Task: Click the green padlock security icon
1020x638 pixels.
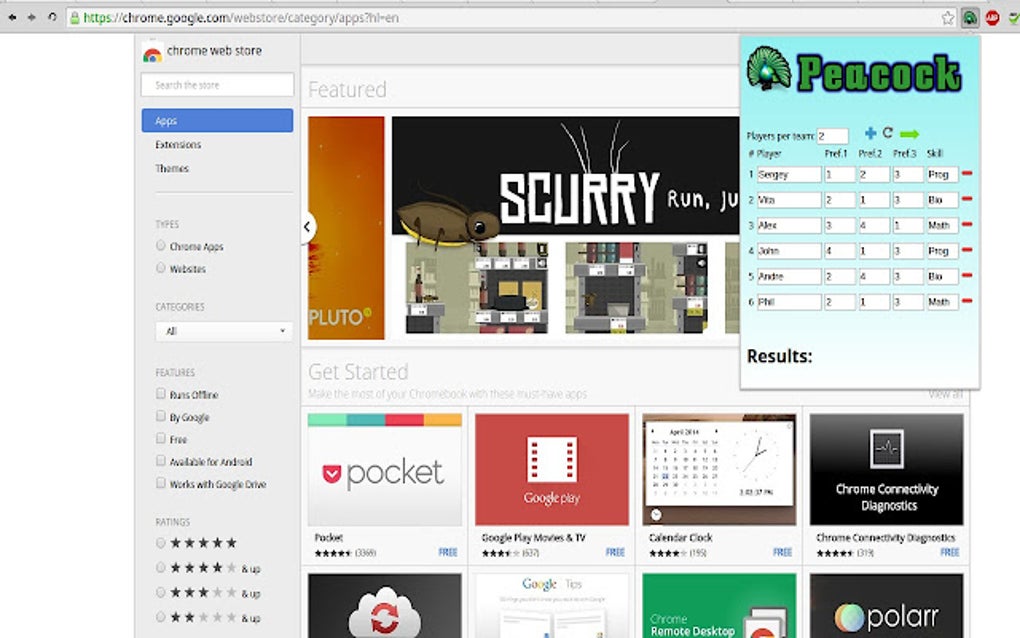Action: click(x=75, y=18)
